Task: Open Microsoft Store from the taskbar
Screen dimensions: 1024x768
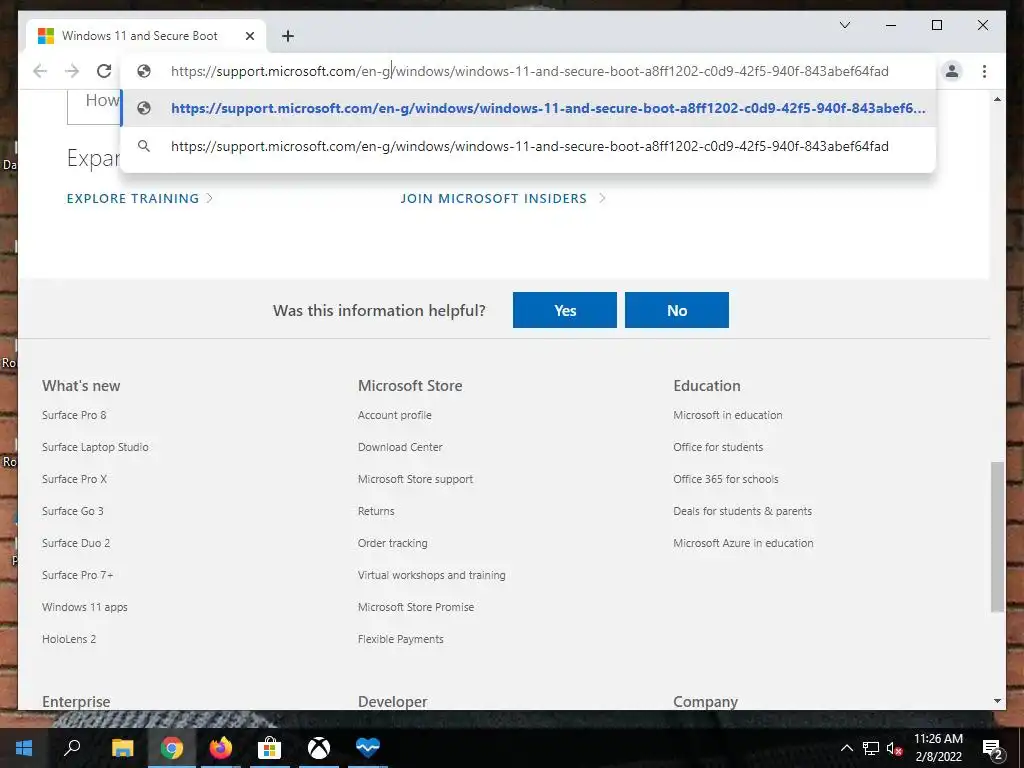Action: (x=269, y=748)
